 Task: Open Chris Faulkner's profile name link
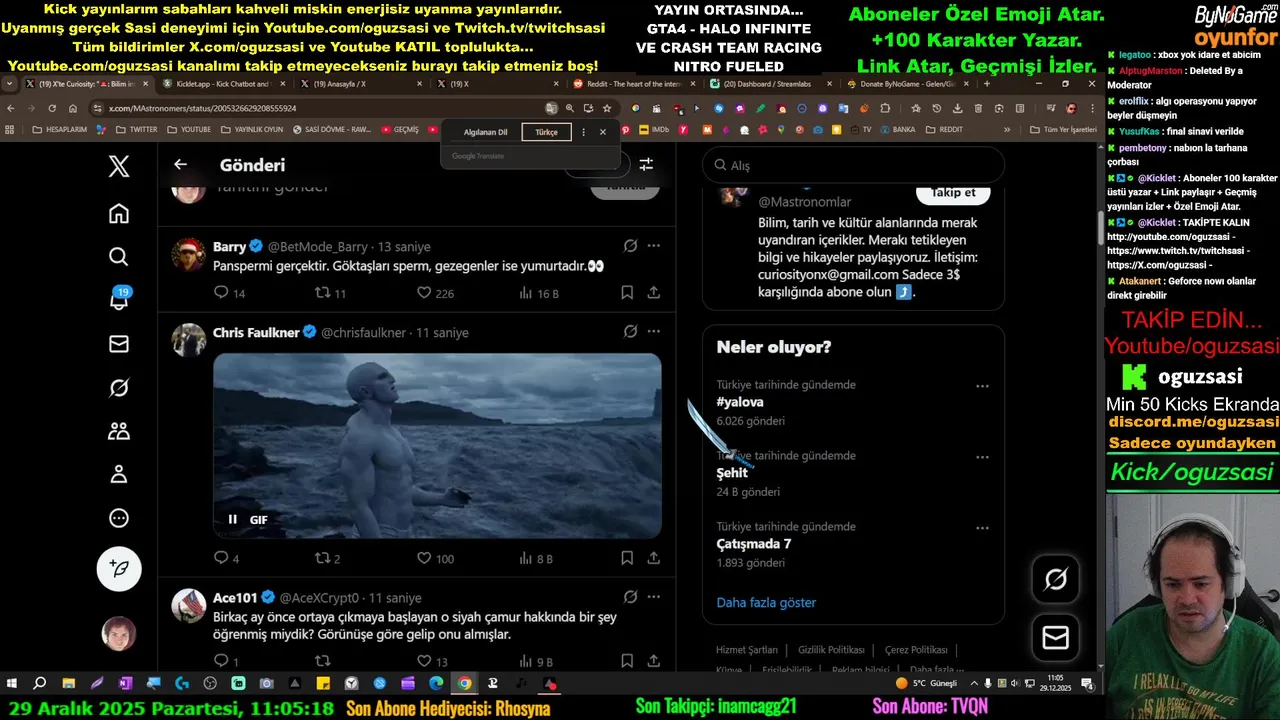click(x=257, y=332)
